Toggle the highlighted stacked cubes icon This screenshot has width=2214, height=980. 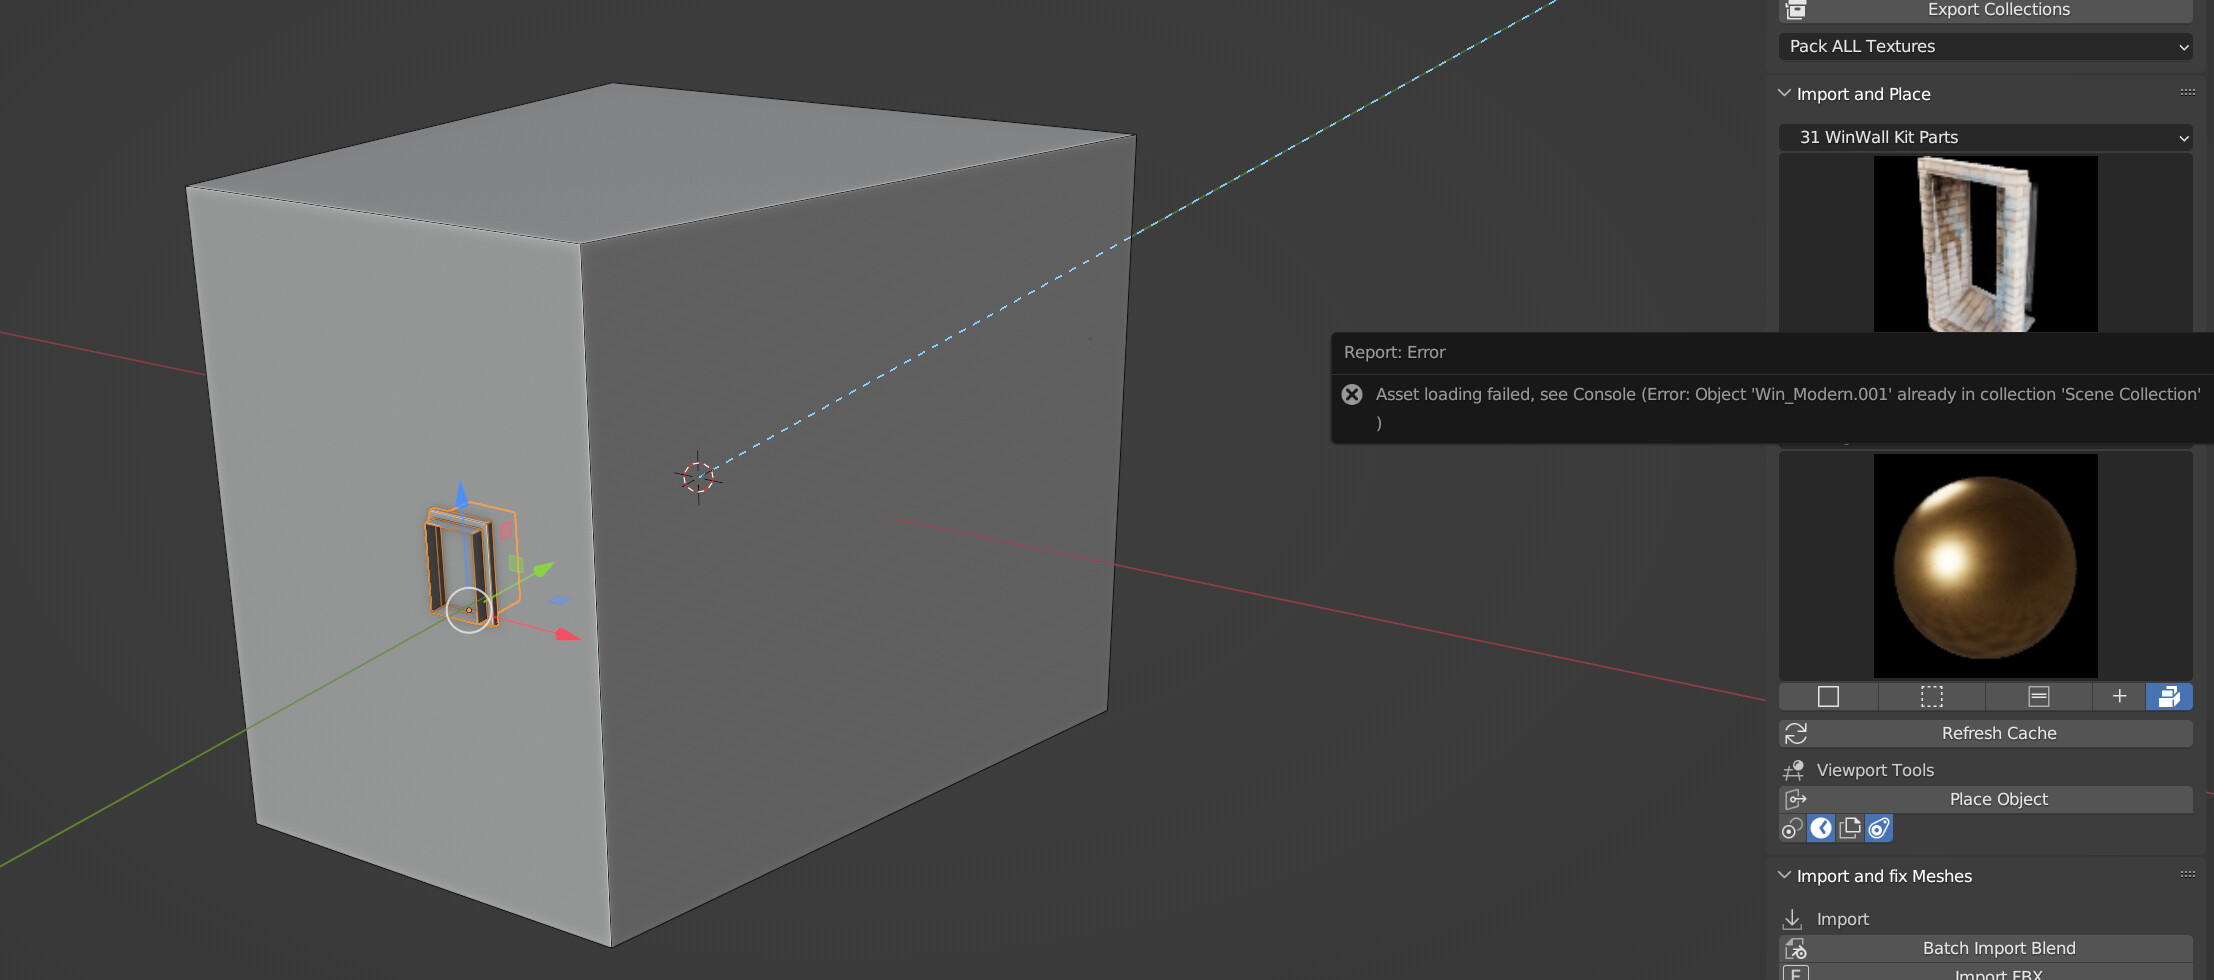2169,696
